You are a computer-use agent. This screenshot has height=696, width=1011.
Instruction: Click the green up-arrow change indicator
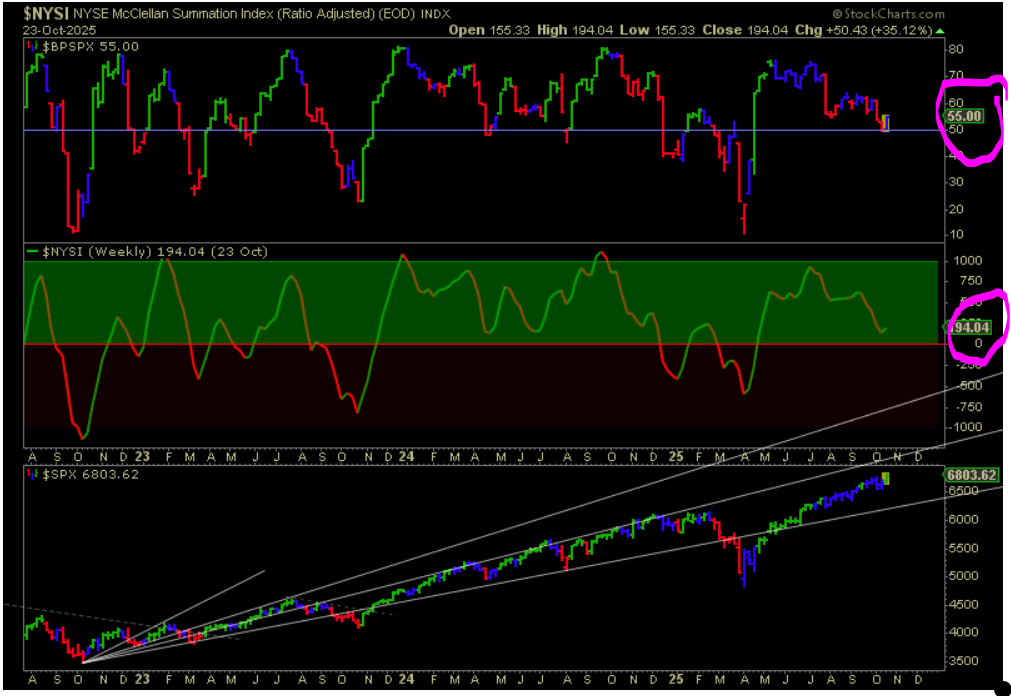[x=939, y=30]
